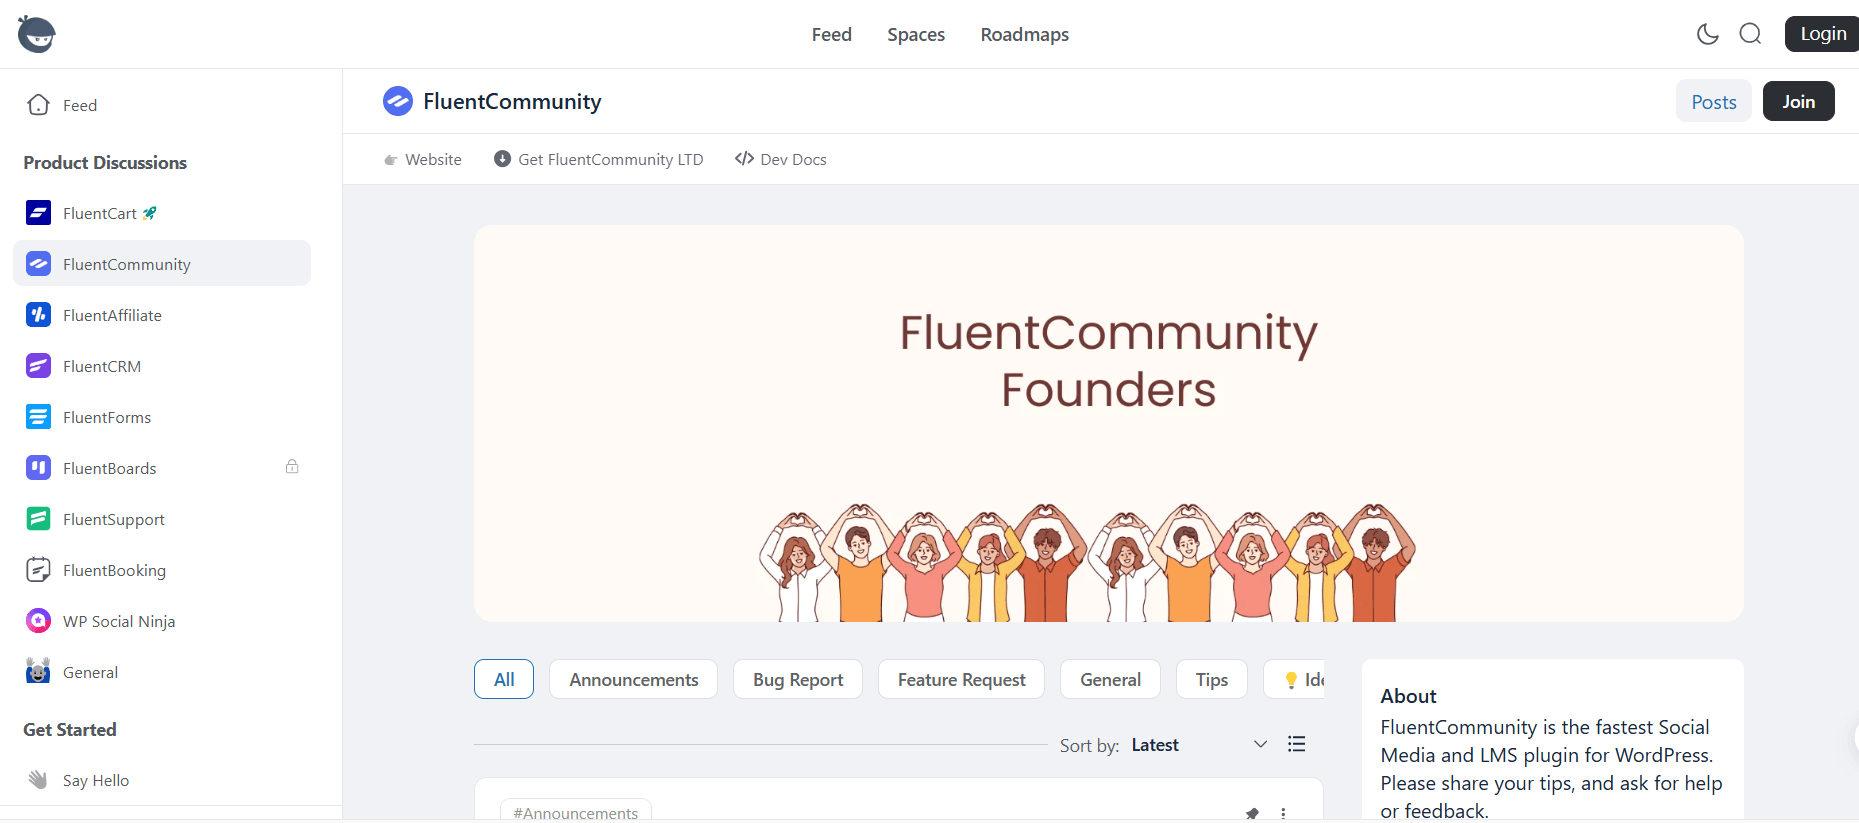
Task: Select the All topic filter
Action: coord(504,679)
